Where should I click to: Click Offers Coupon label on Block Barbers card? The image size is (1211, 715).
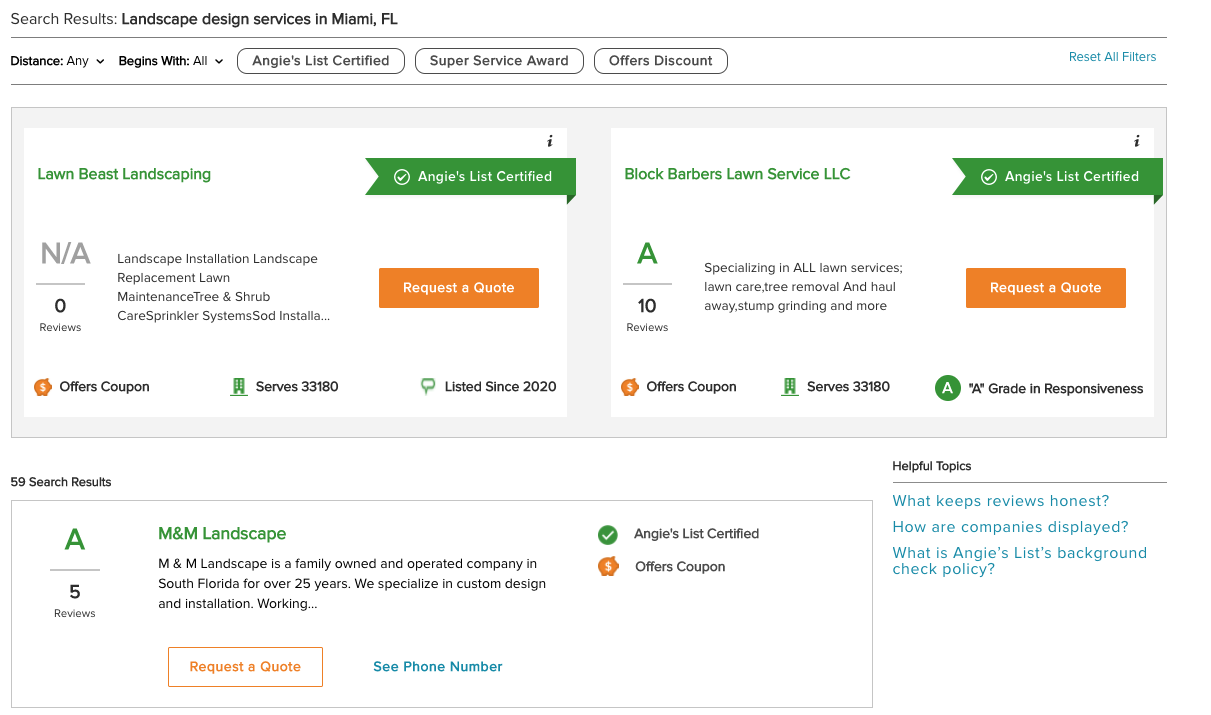[x=691, y=387]
